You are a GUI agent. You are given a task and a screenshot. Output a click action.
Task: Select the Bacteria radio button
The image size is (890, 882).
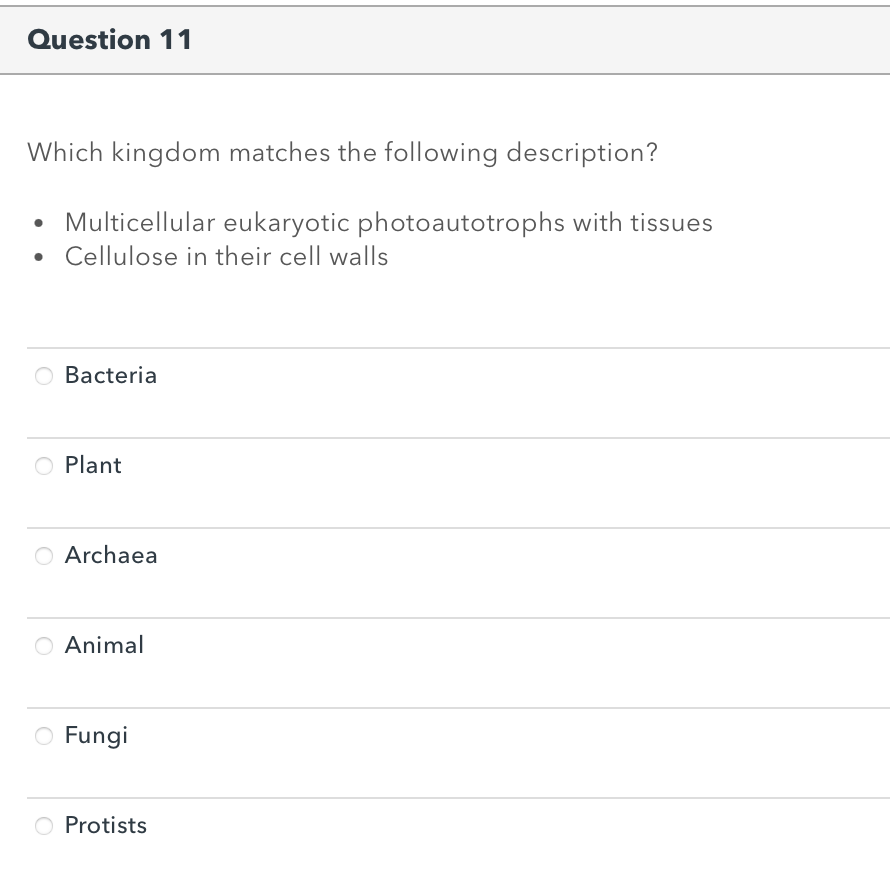44,376
